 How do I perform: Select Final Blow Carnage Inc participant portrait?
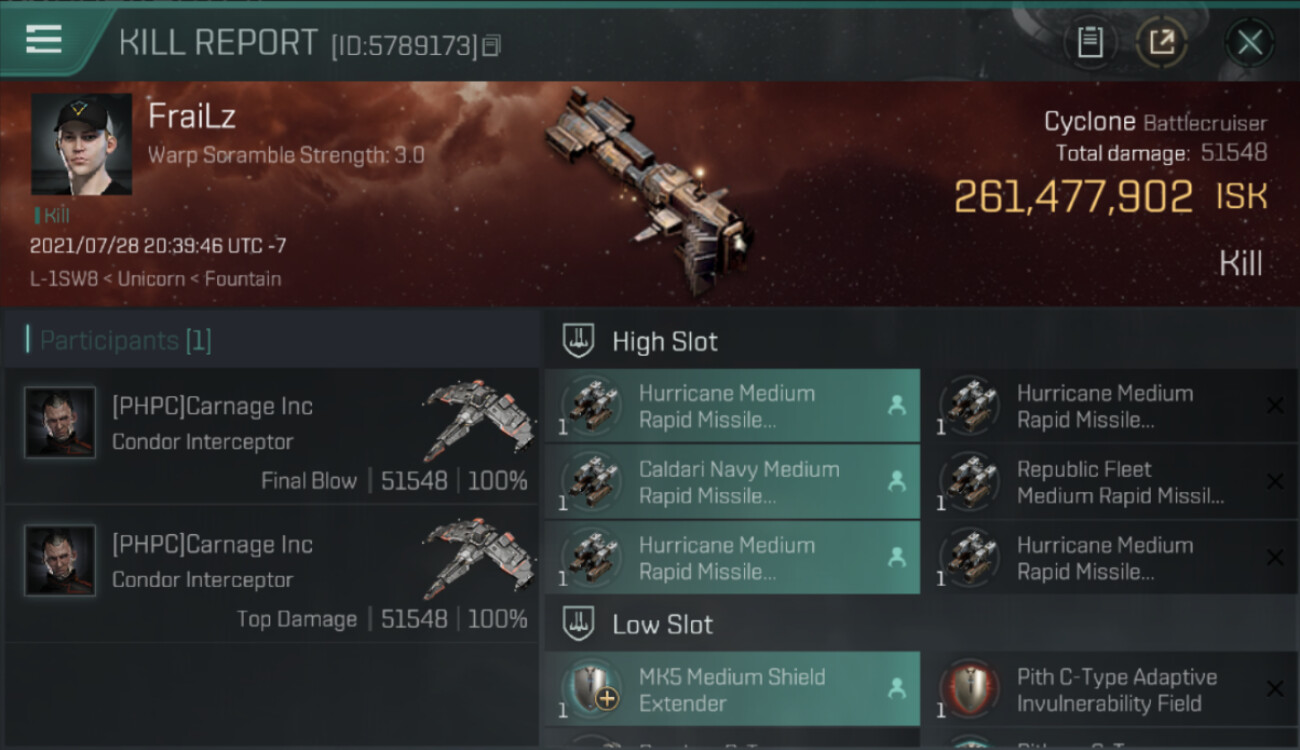click(60, 422)
